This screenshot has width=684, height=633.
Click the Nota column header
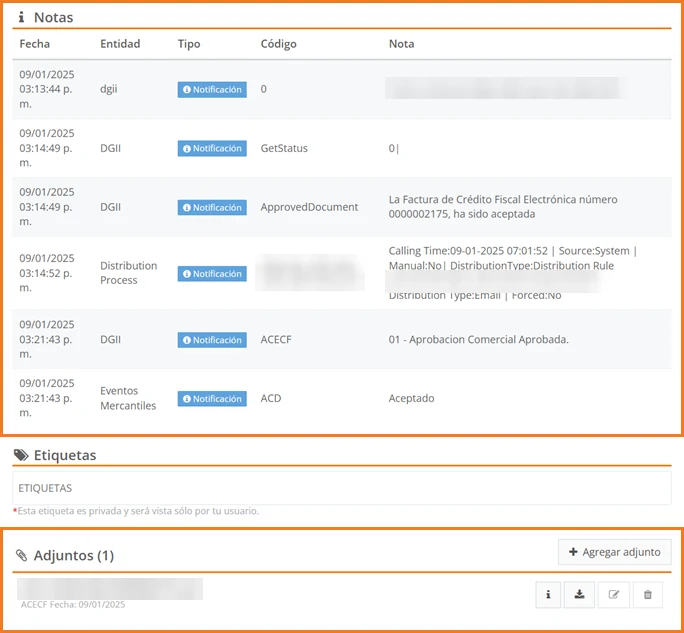coord(401,44)
